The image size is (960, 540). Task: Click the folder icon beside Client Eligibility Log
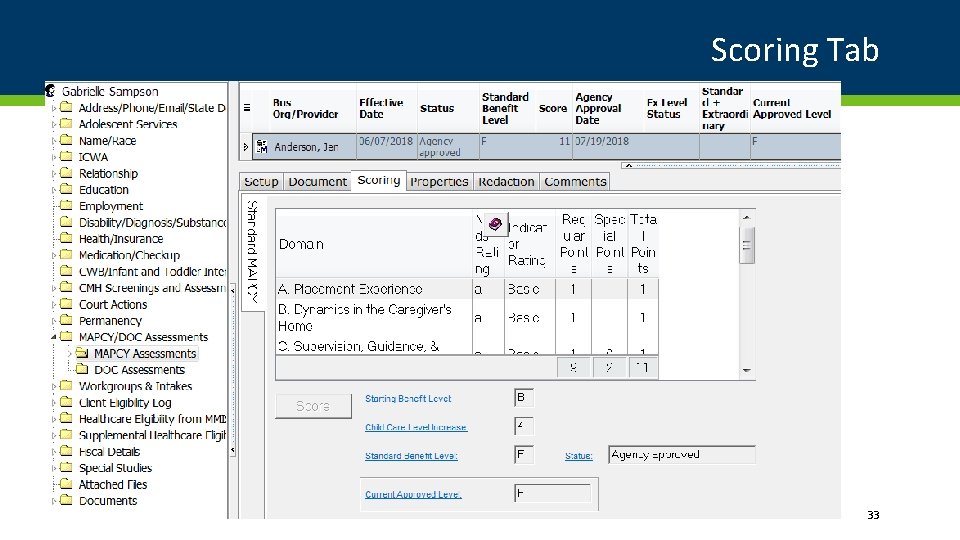[x=66, y=402]
